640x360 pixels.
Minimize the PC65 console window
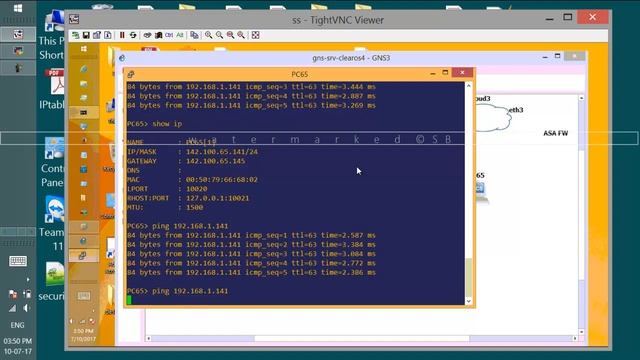tap(433, 73)
